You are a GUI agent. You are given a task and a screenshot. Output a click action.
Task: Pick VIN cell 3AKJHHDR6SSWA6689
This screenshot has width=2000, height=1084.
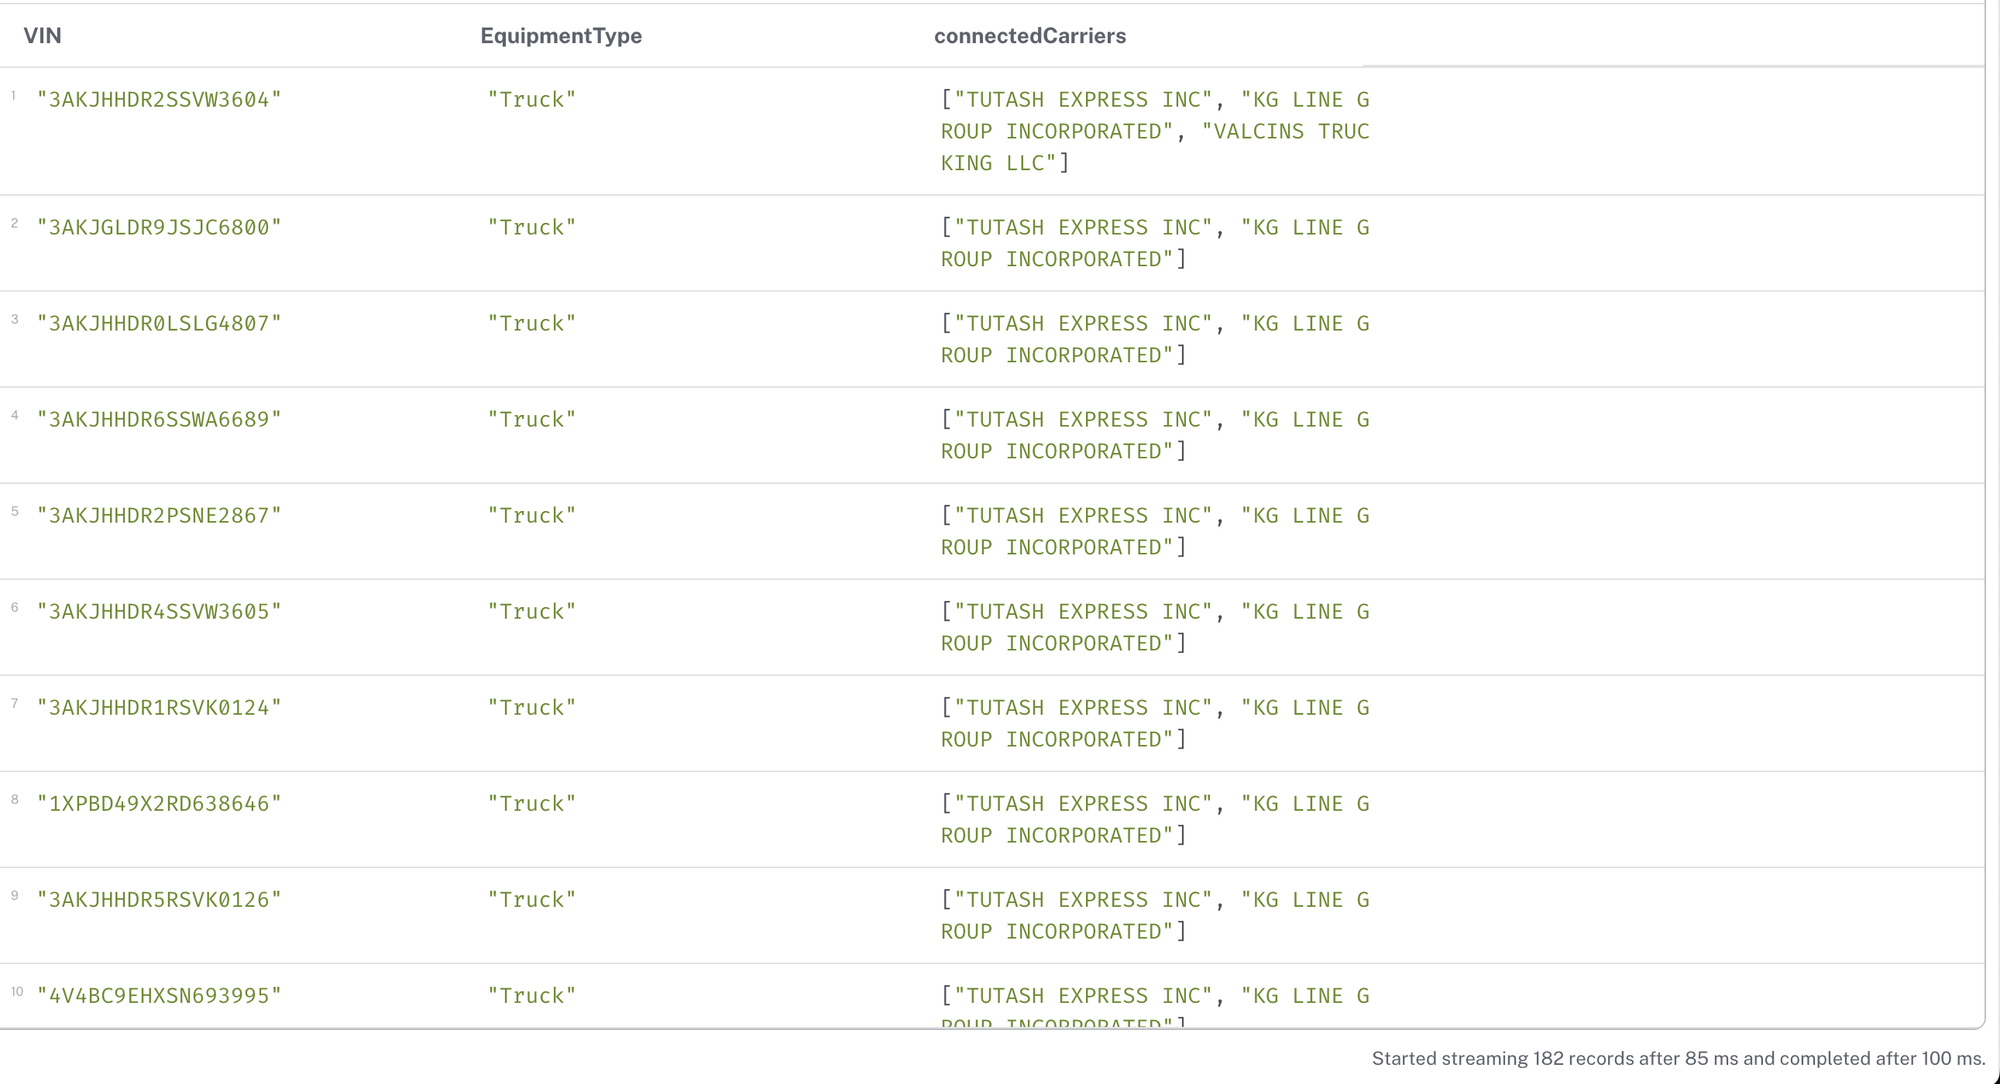click(x=159, y=420)
